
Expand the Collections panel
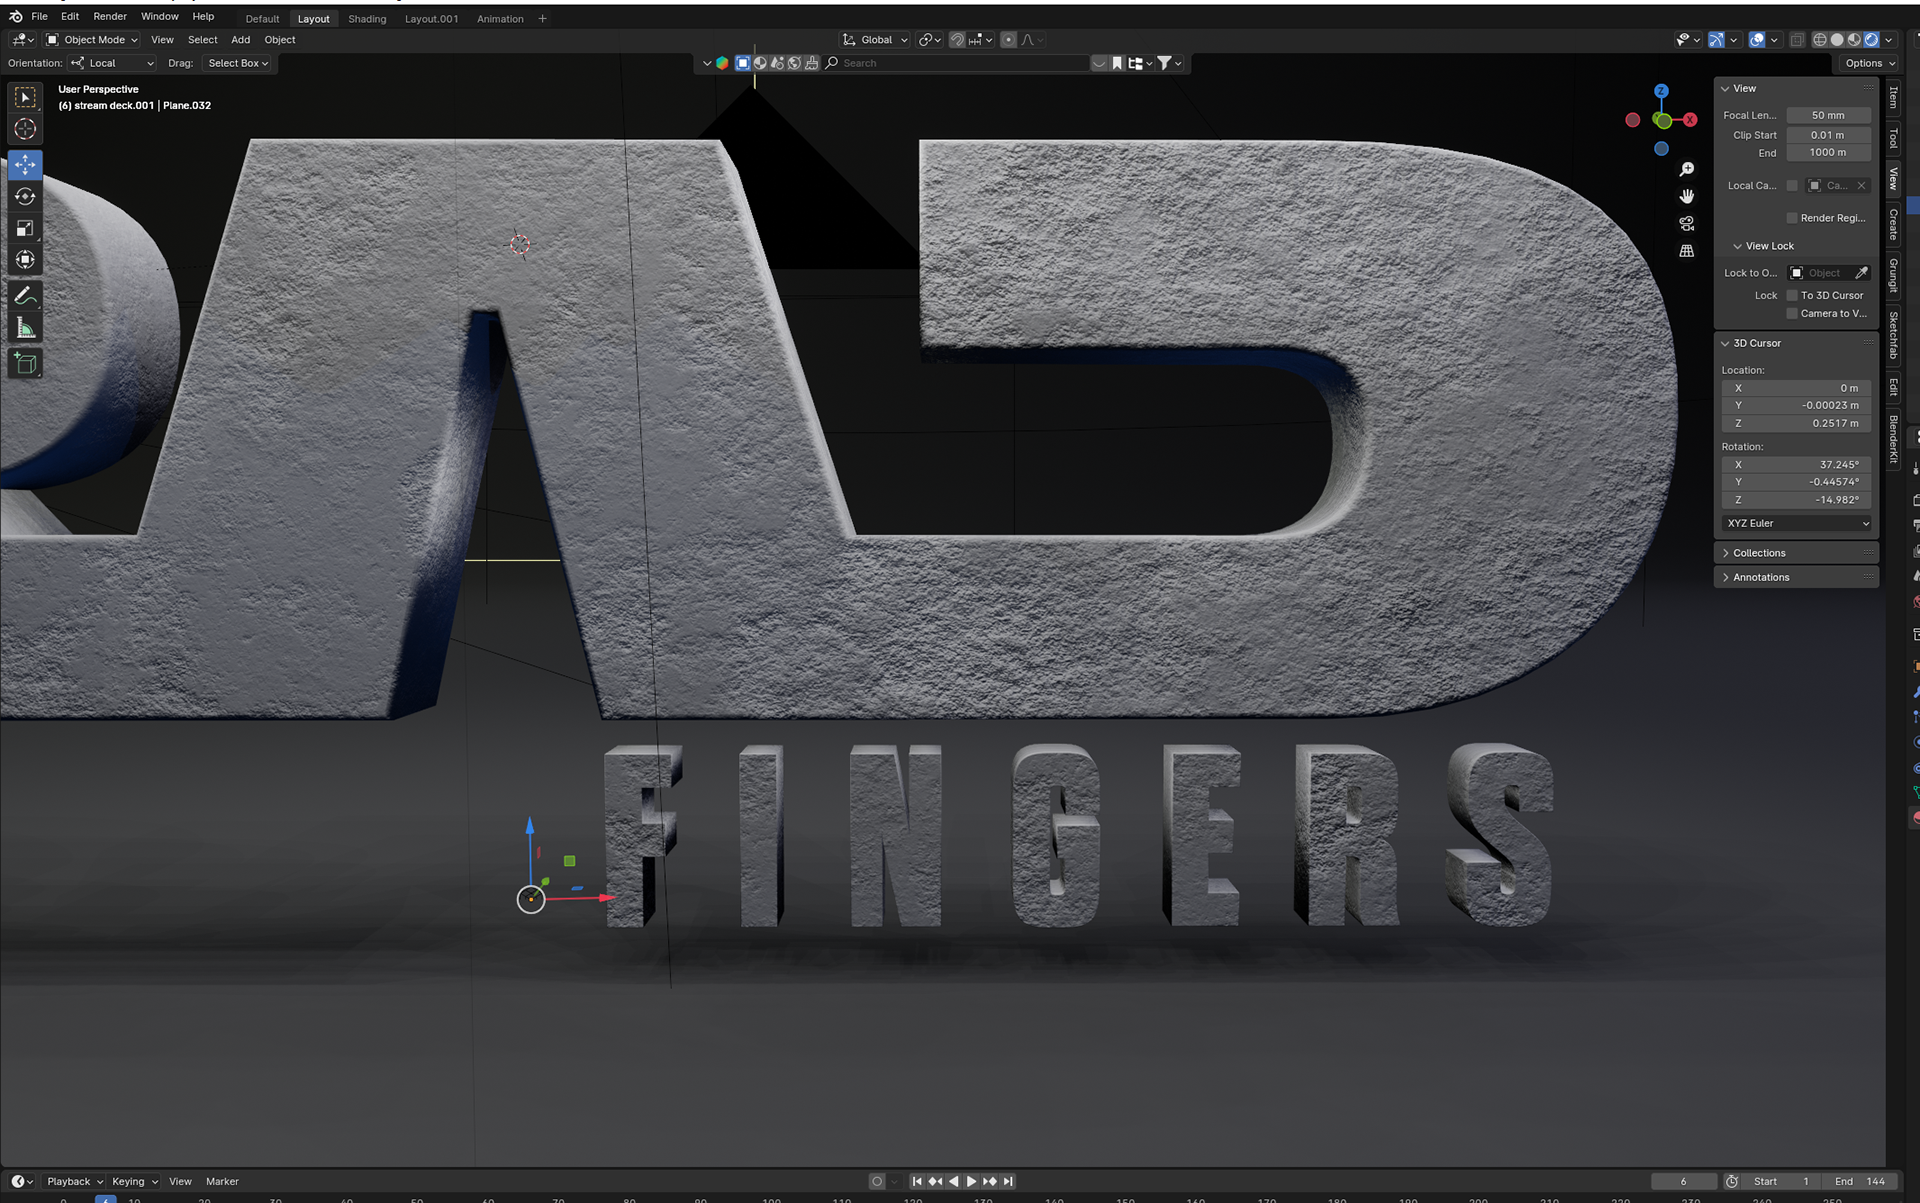(1758, 553)
